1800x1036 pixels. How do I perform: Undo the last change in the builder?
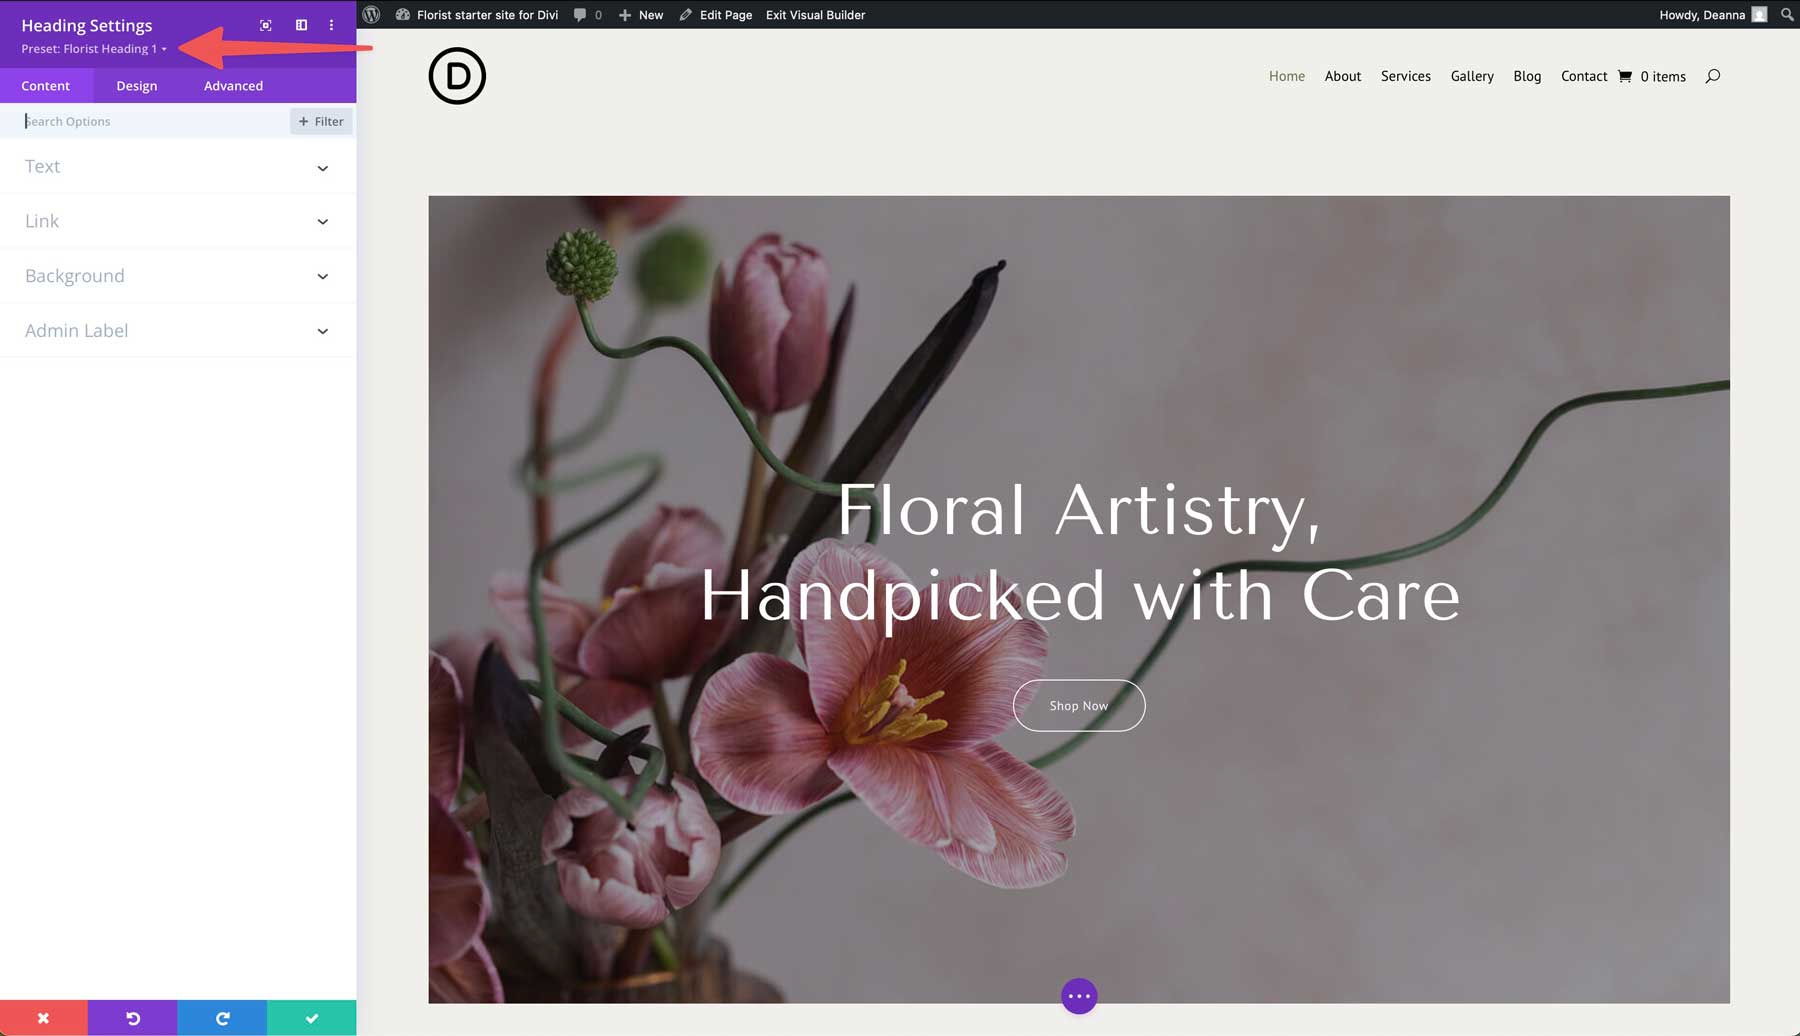(x=133, y=1017)
